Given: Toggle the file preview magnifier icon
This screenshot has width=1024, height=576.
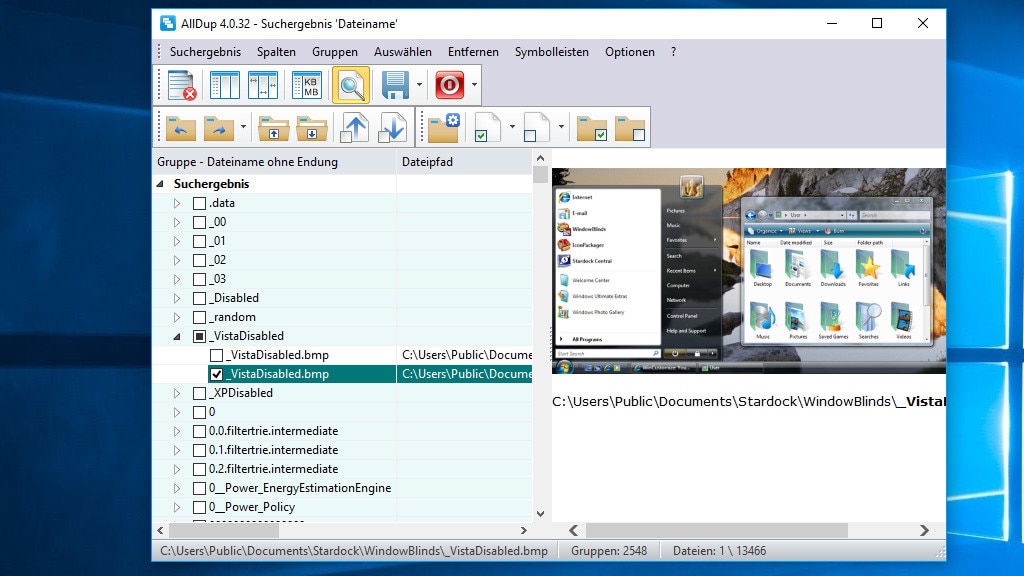Looking at the screenshot, I should pyautogui.click(x=351, y=85).
